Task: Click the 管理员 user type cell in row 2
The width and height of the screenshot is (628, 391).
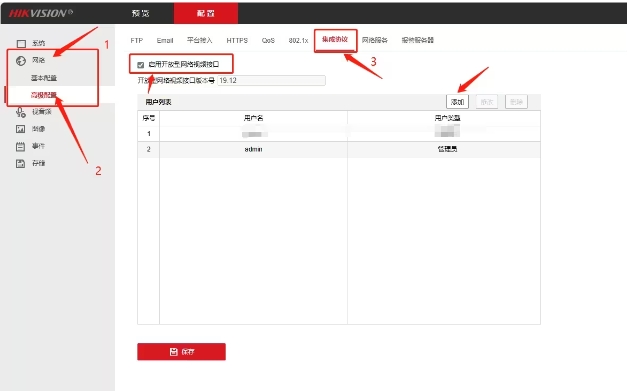Action: point(447,149)
